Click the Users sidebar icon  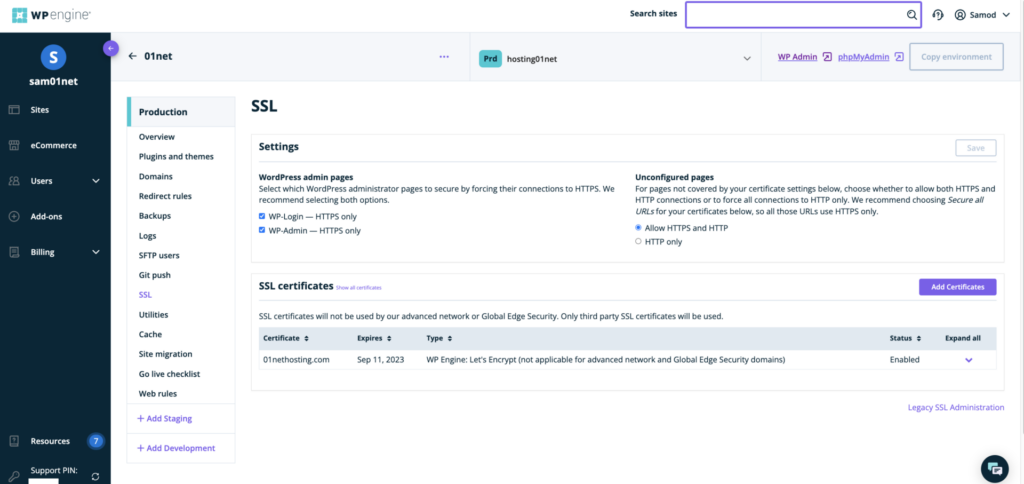14,181
